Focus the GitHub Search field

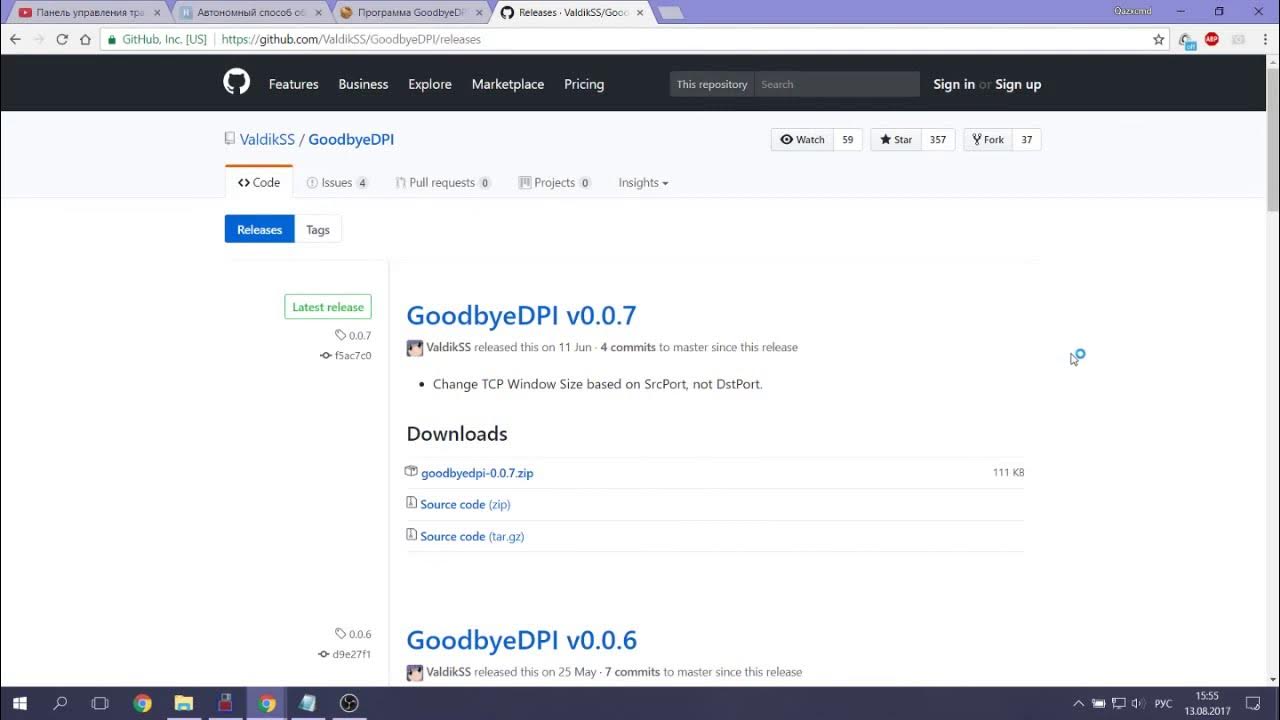[x=837, y=84]
